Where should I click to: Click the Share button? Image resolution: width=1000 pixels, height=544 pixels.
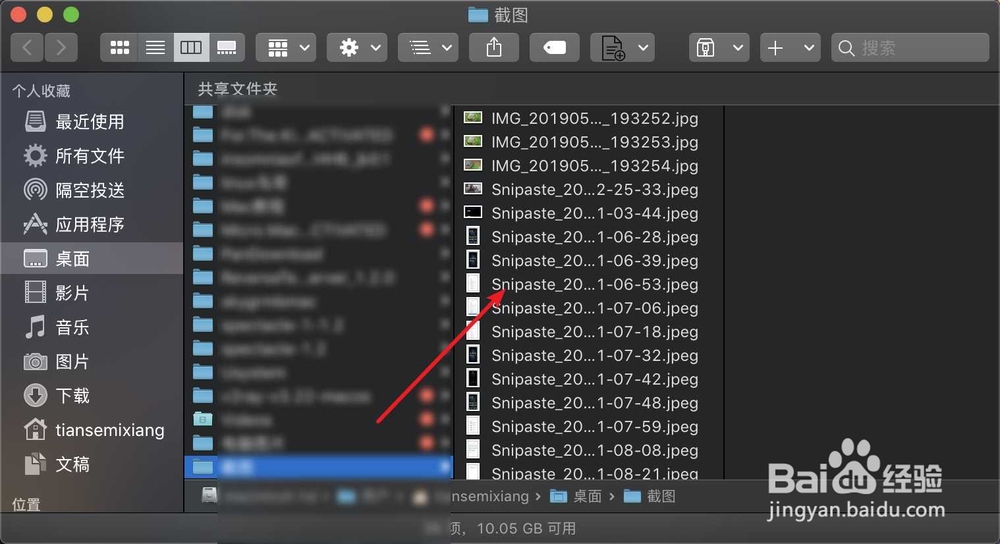(494, 48)
